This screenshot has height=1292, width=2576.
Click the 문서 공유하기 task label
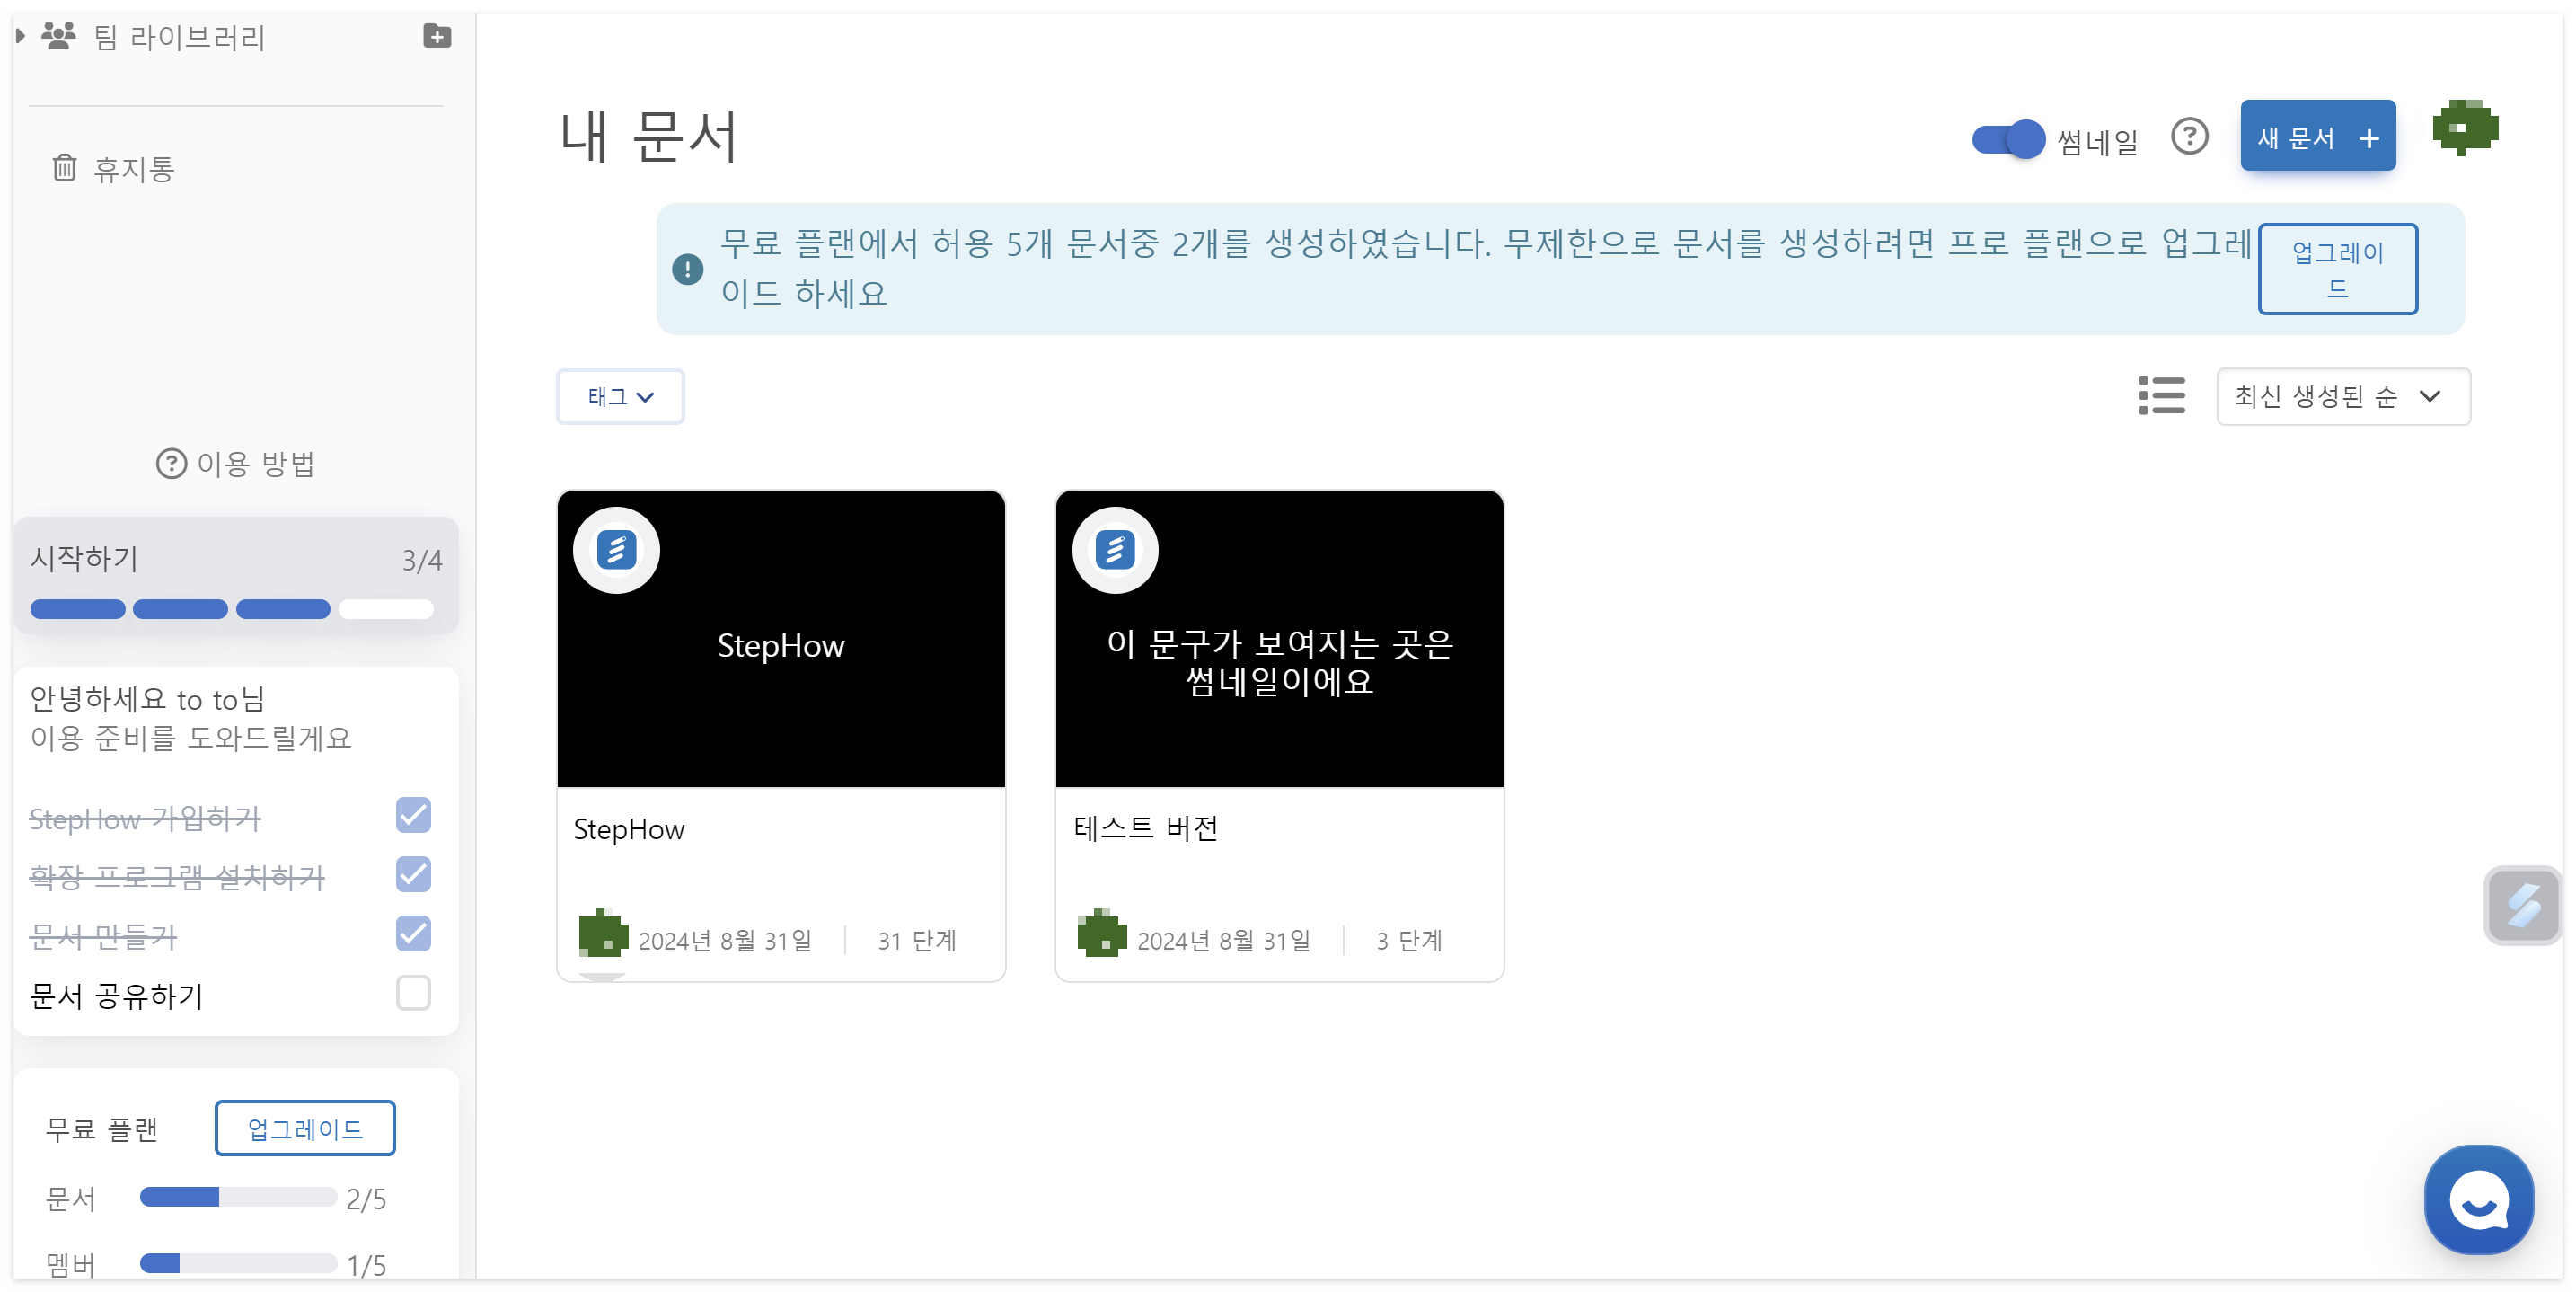[116, 996]
